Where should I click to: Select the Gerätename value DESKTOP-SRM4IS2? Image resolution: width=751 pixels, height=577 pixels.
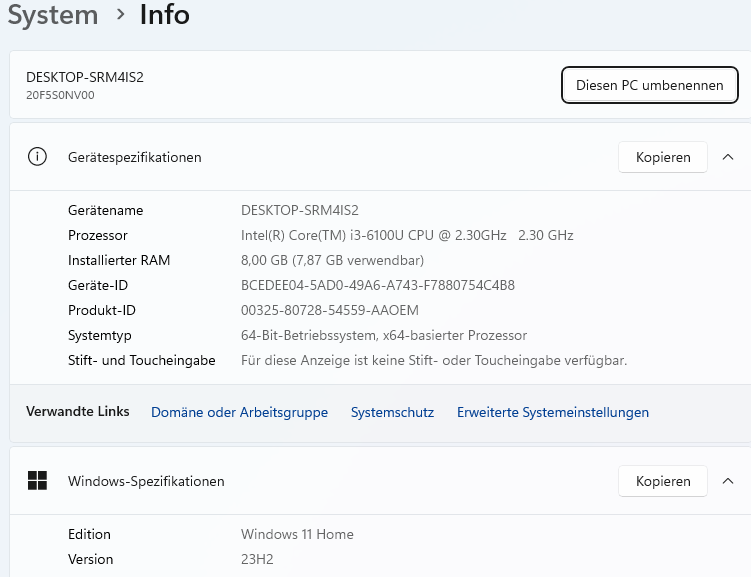pyautogui.click(x=300, y=210)
